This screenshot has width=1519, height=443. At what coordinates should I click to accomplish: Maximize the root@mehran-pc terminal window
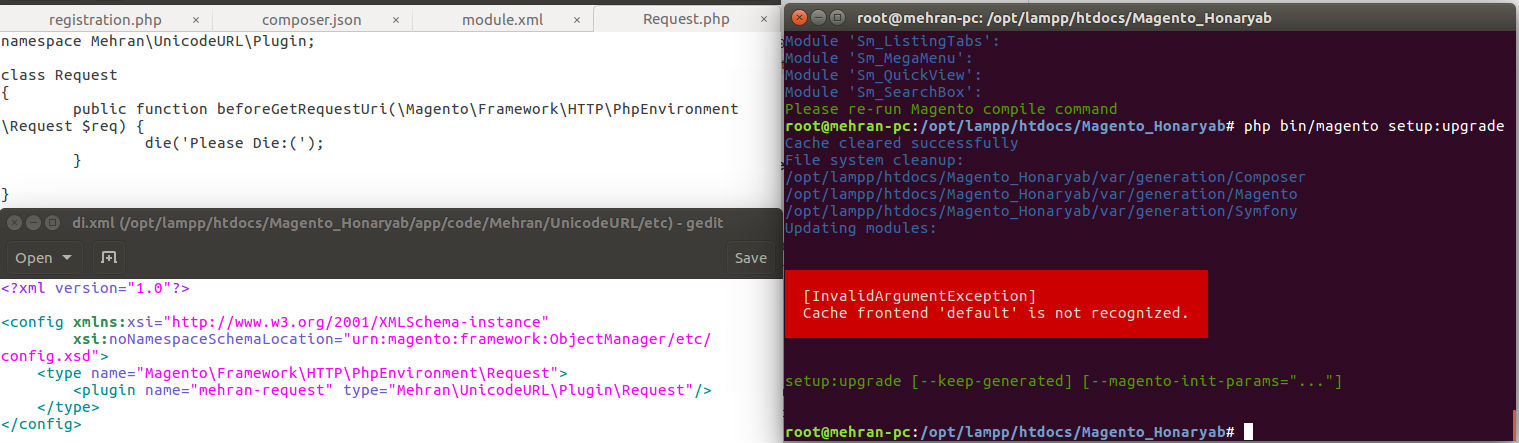pos(837,18)
